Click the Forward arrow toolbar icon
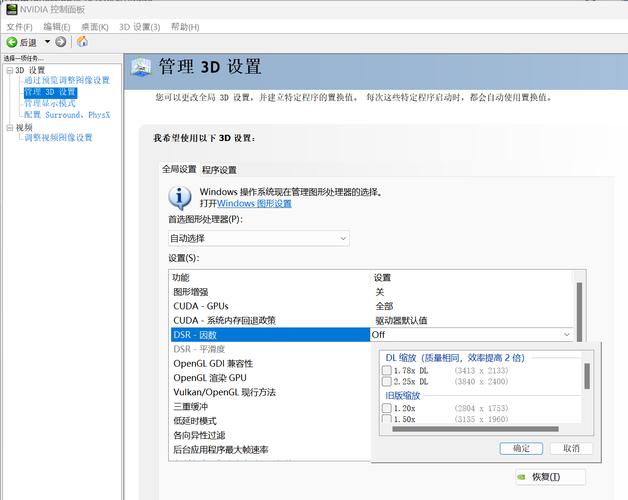Viewport: 628px width, 500px height. (60, 42)
